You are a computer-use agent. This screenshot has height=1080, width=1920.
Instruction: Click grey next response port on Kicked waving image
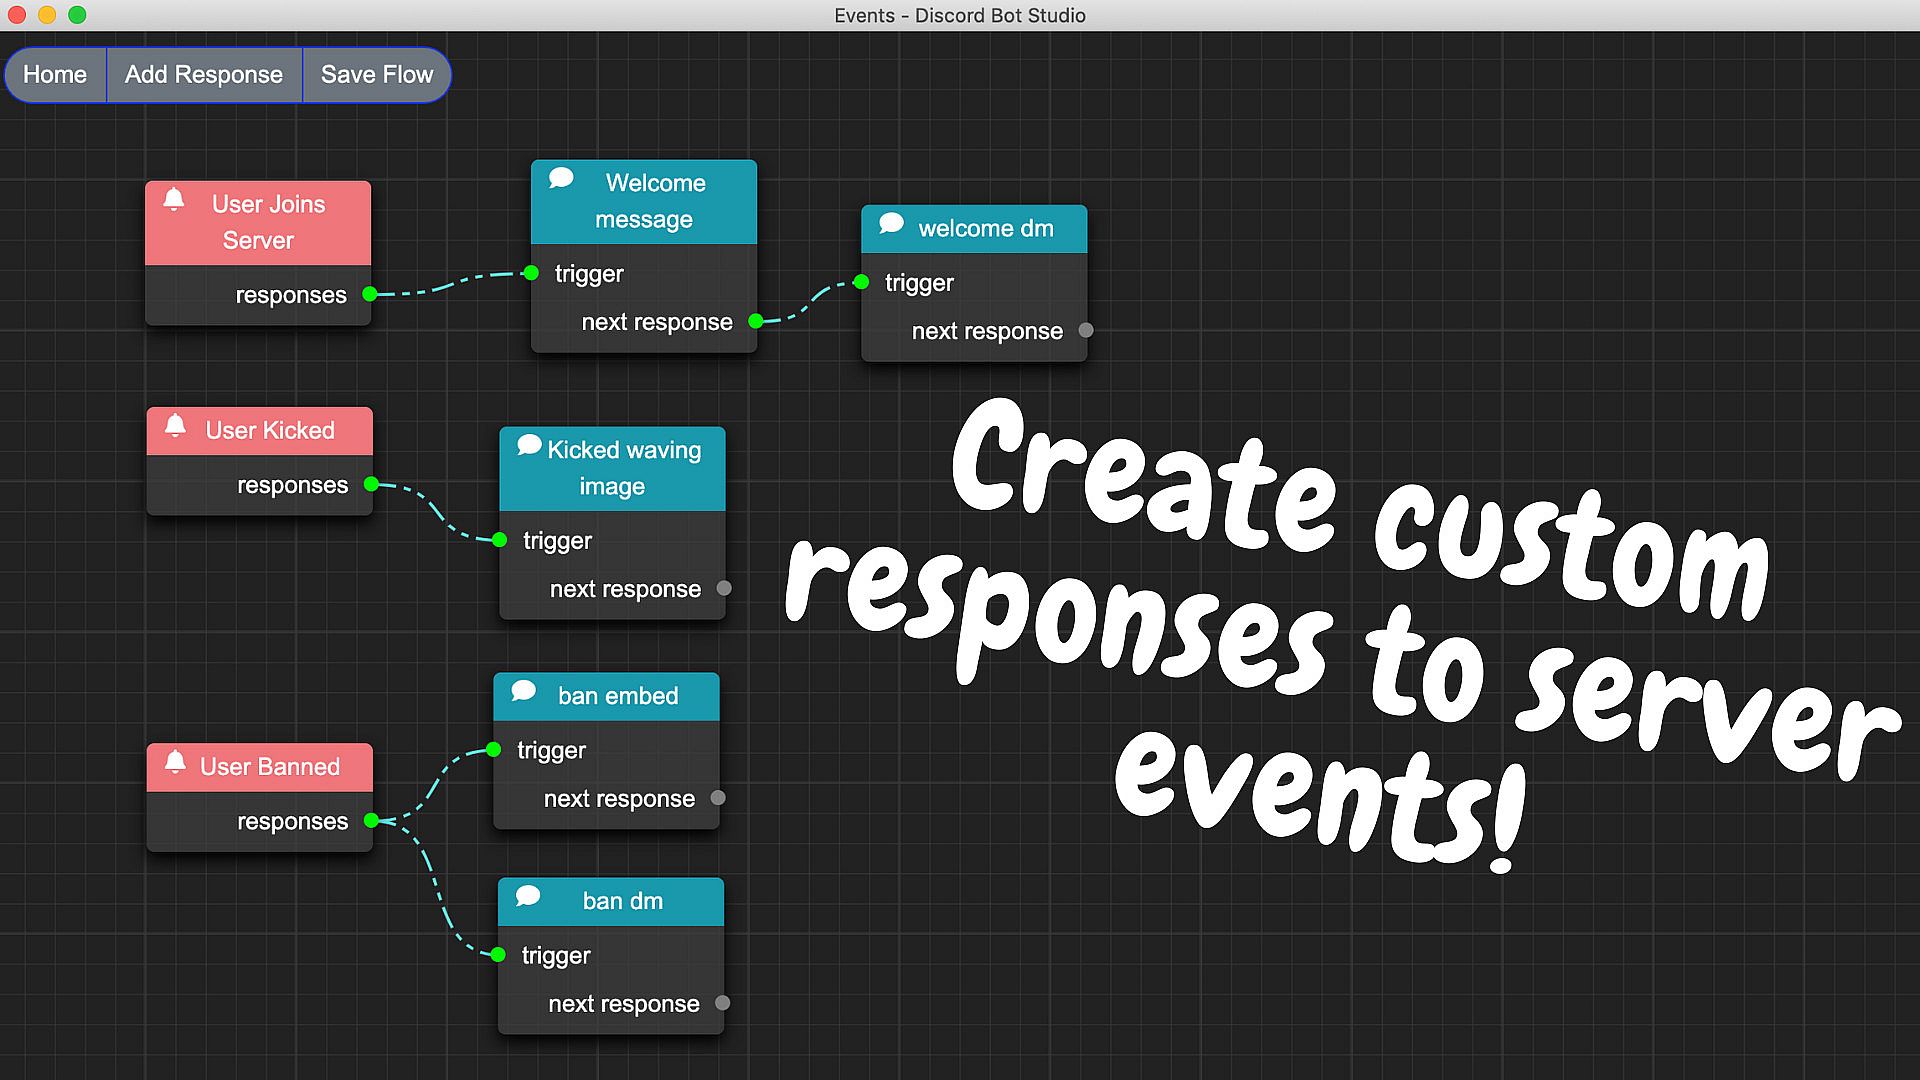pyautogui.click(x=724, y=588)
